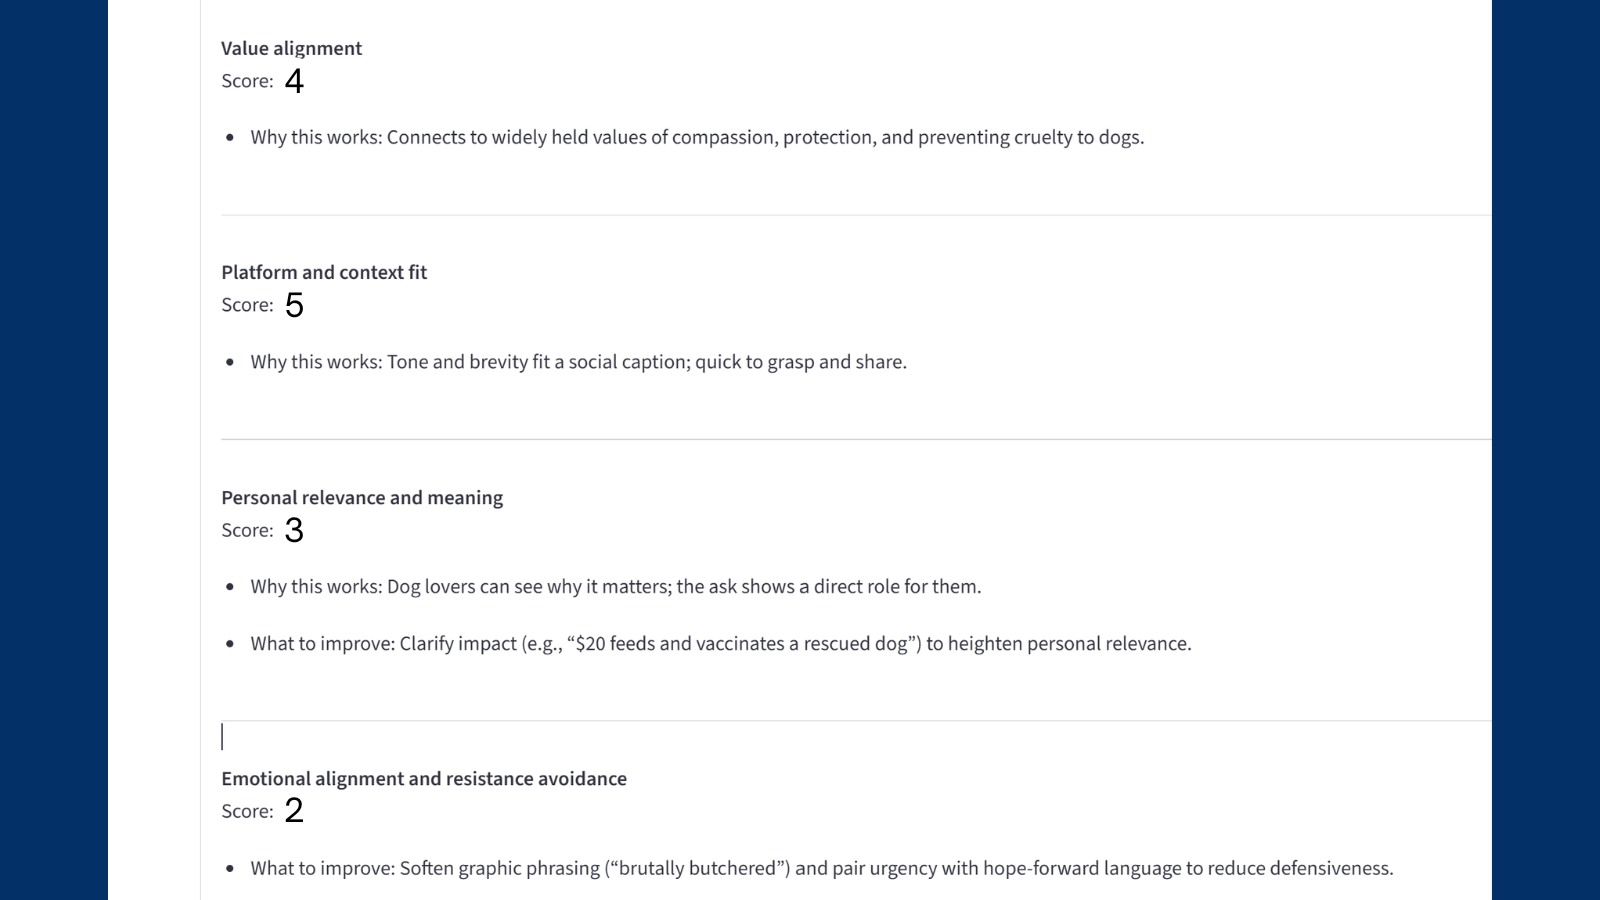This screenshot has height=900, width=1600.
Task: Click "Score:" label under Emotional alignment heading
Action: click(247, 811)
